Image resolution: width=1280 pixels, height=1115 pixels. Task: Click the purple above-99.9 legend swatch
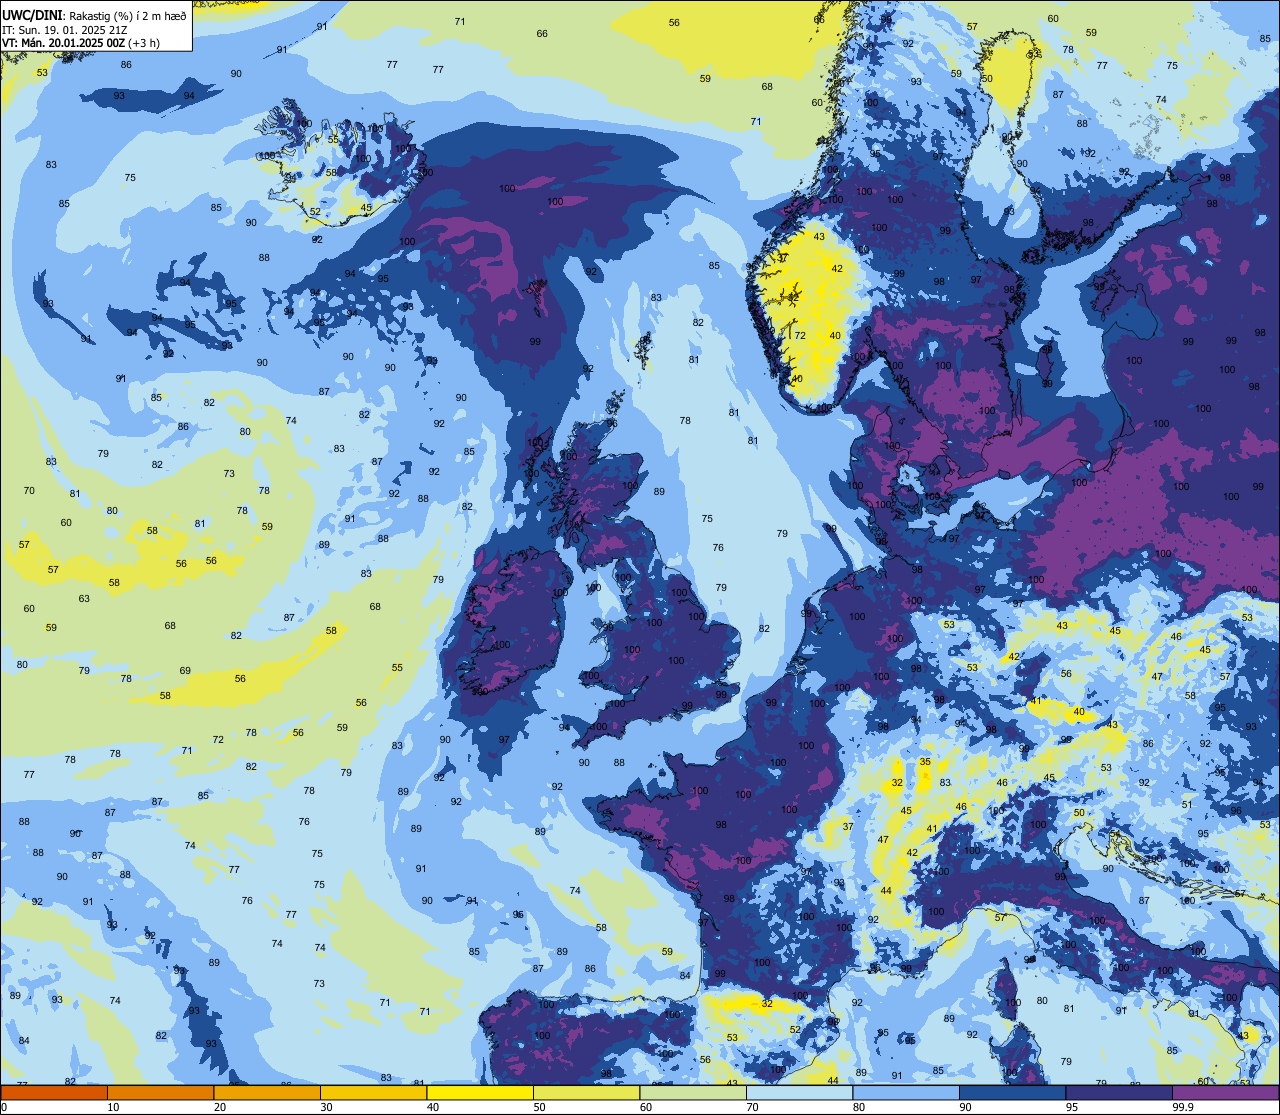1225,1092
